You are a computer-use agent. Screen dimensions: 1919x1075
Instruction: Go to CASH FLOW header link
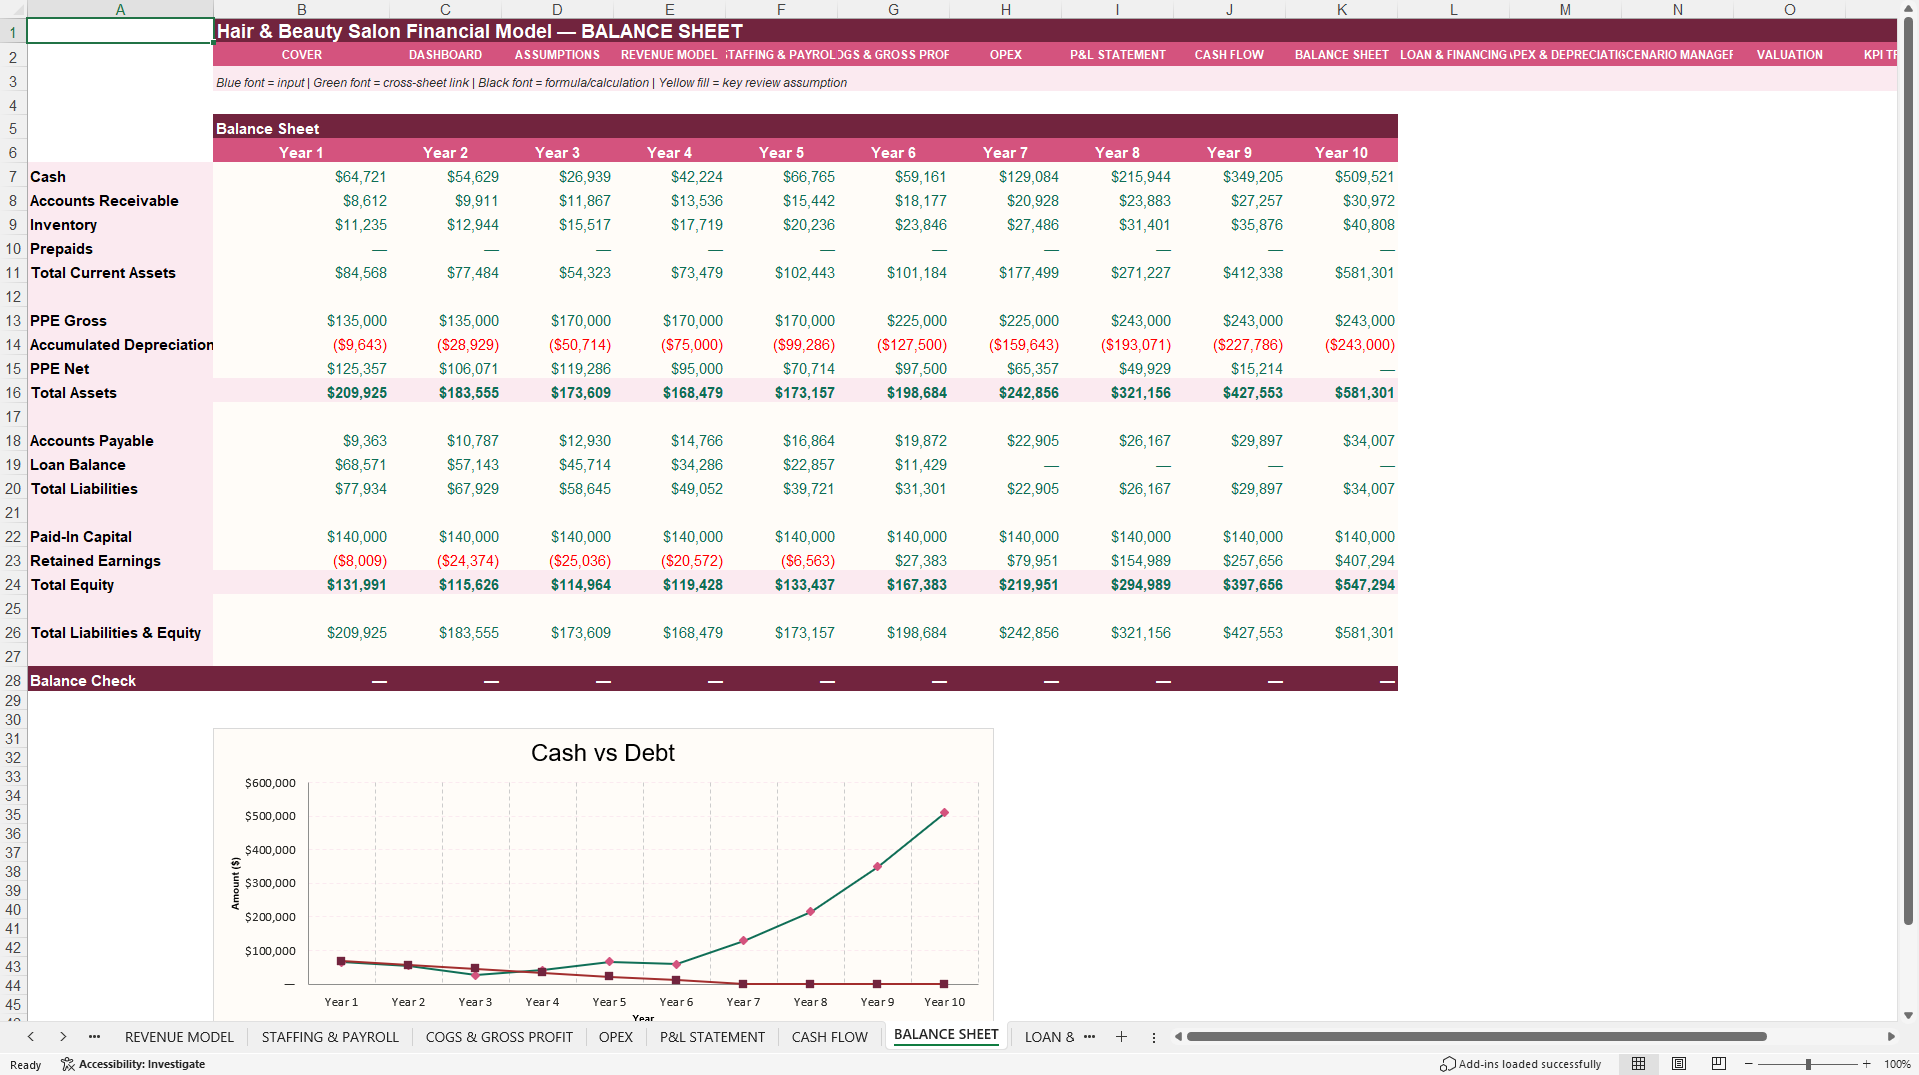click(1229, 55)
